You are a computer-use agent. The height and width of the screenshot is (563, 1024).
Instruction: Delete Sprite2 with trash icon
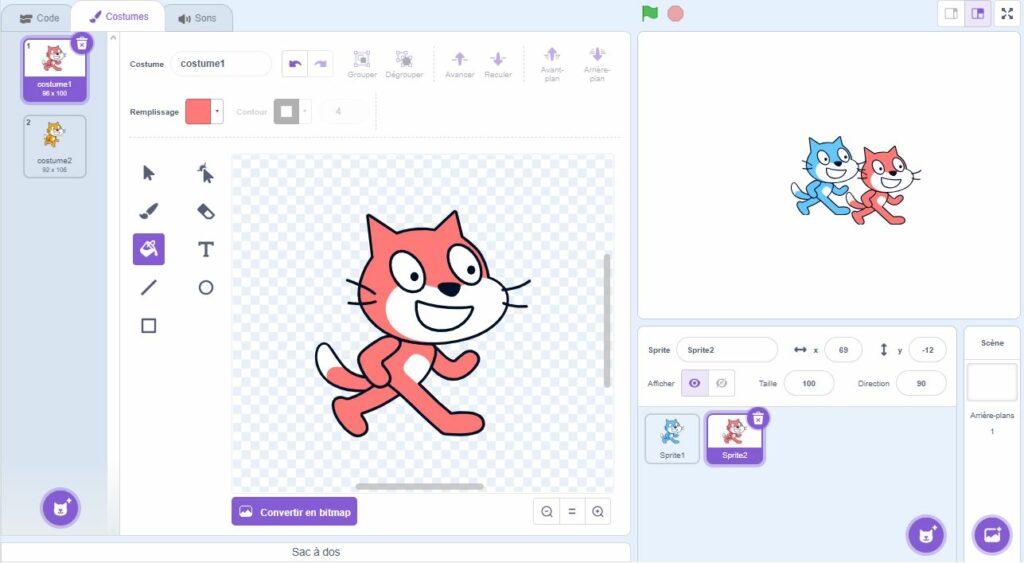tap(758, 419)
